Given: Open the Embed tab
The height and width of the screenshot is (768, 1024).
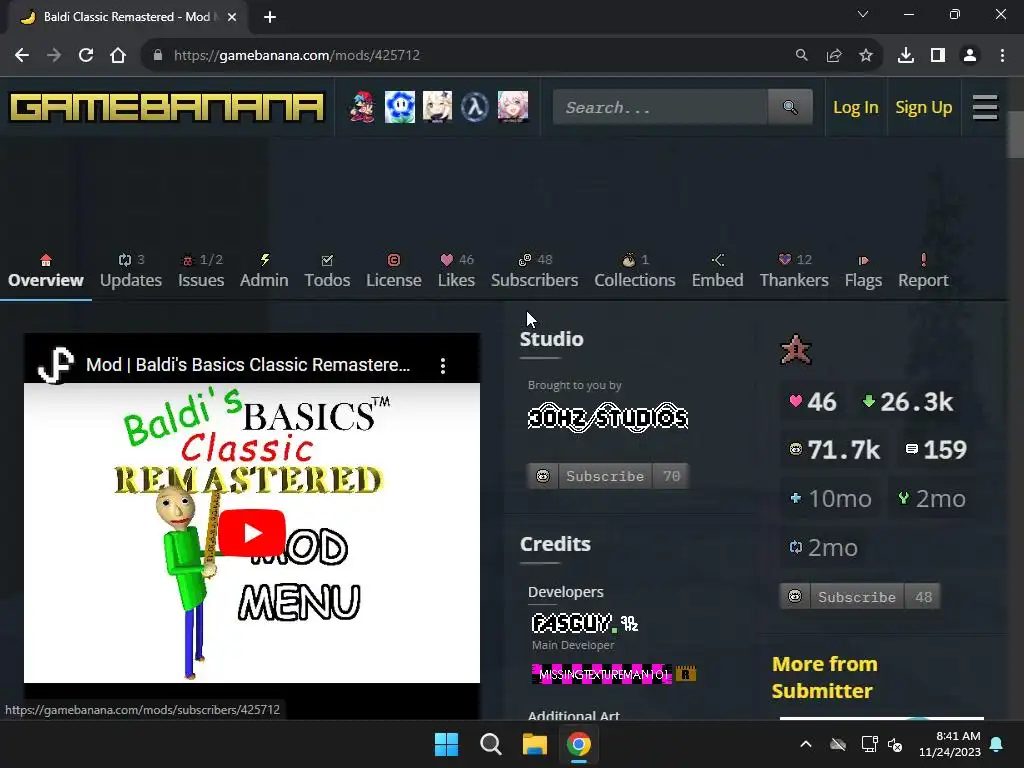Looking at the screenshot, I should [x=718, y=271].
